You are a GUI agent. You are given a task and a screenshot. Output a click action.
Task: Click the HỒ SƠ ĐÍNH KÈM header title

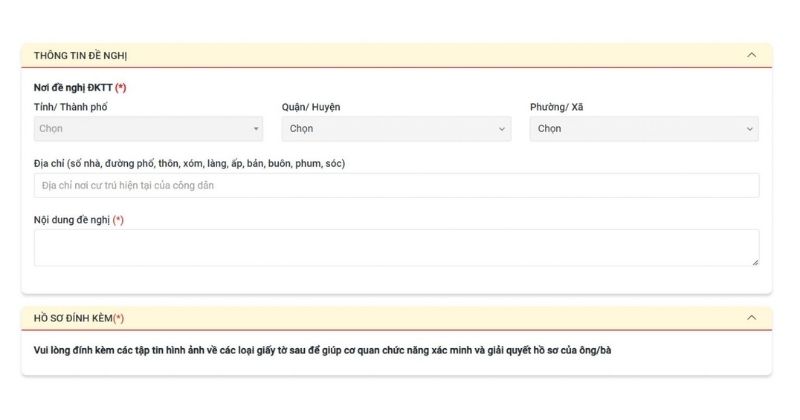pos(79,318)
